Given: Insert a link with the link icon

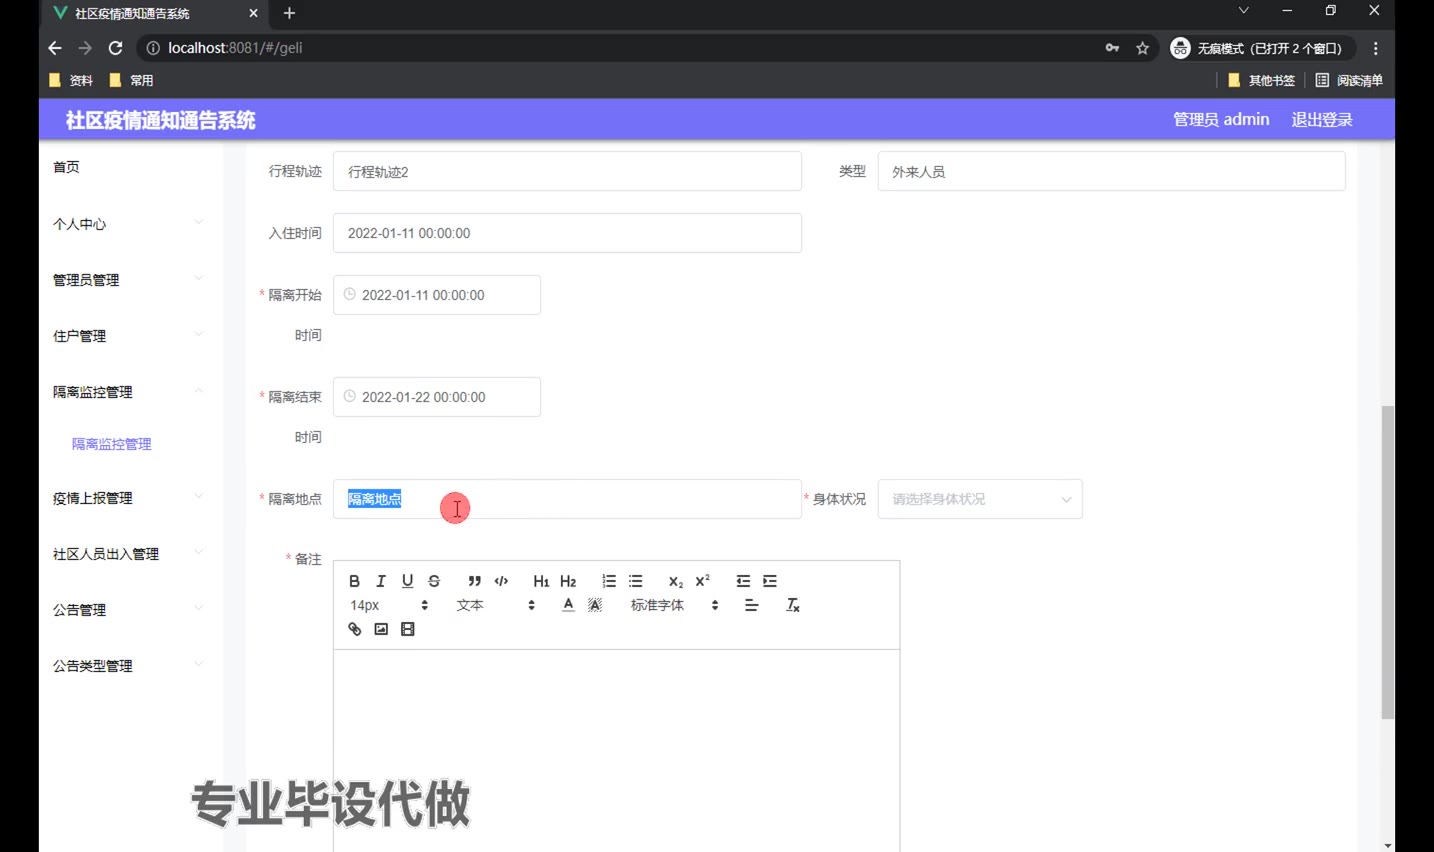Looking at the screenshot, I should point(354,629).
